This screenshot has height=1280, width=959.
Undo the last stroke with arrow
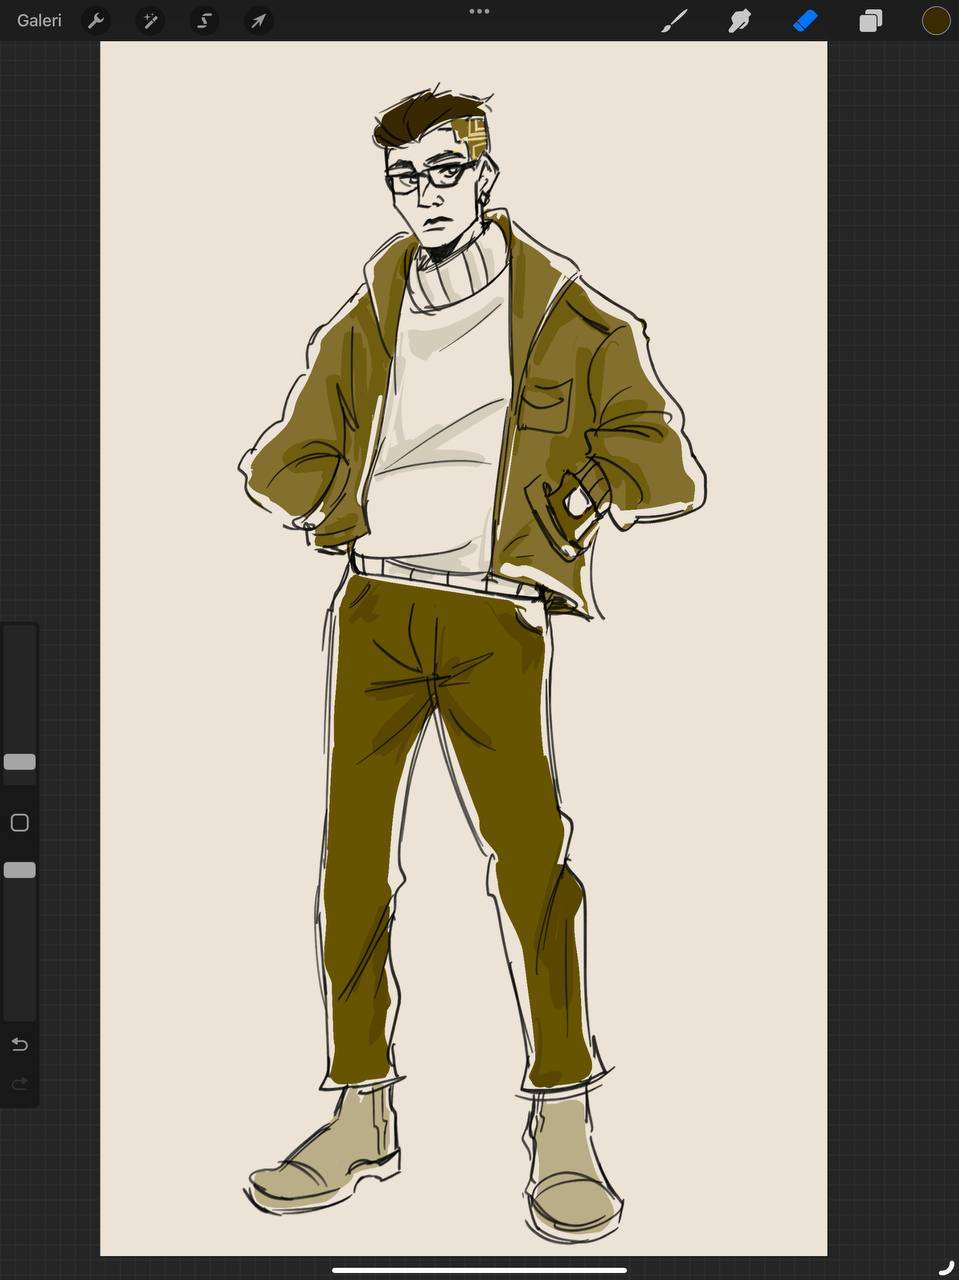tap(19, 1044)
